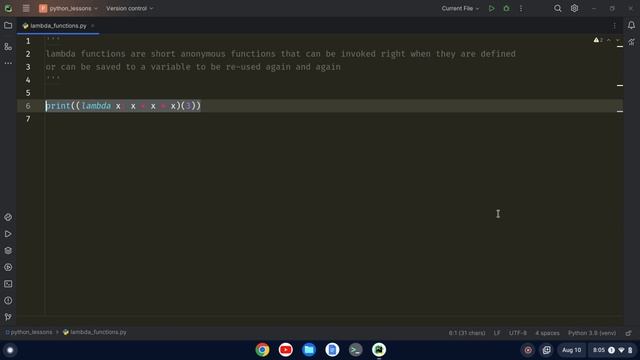Click the comment text on line 2
The width and height of the screenshot is (640, 360).
click(x=280, y=54)
